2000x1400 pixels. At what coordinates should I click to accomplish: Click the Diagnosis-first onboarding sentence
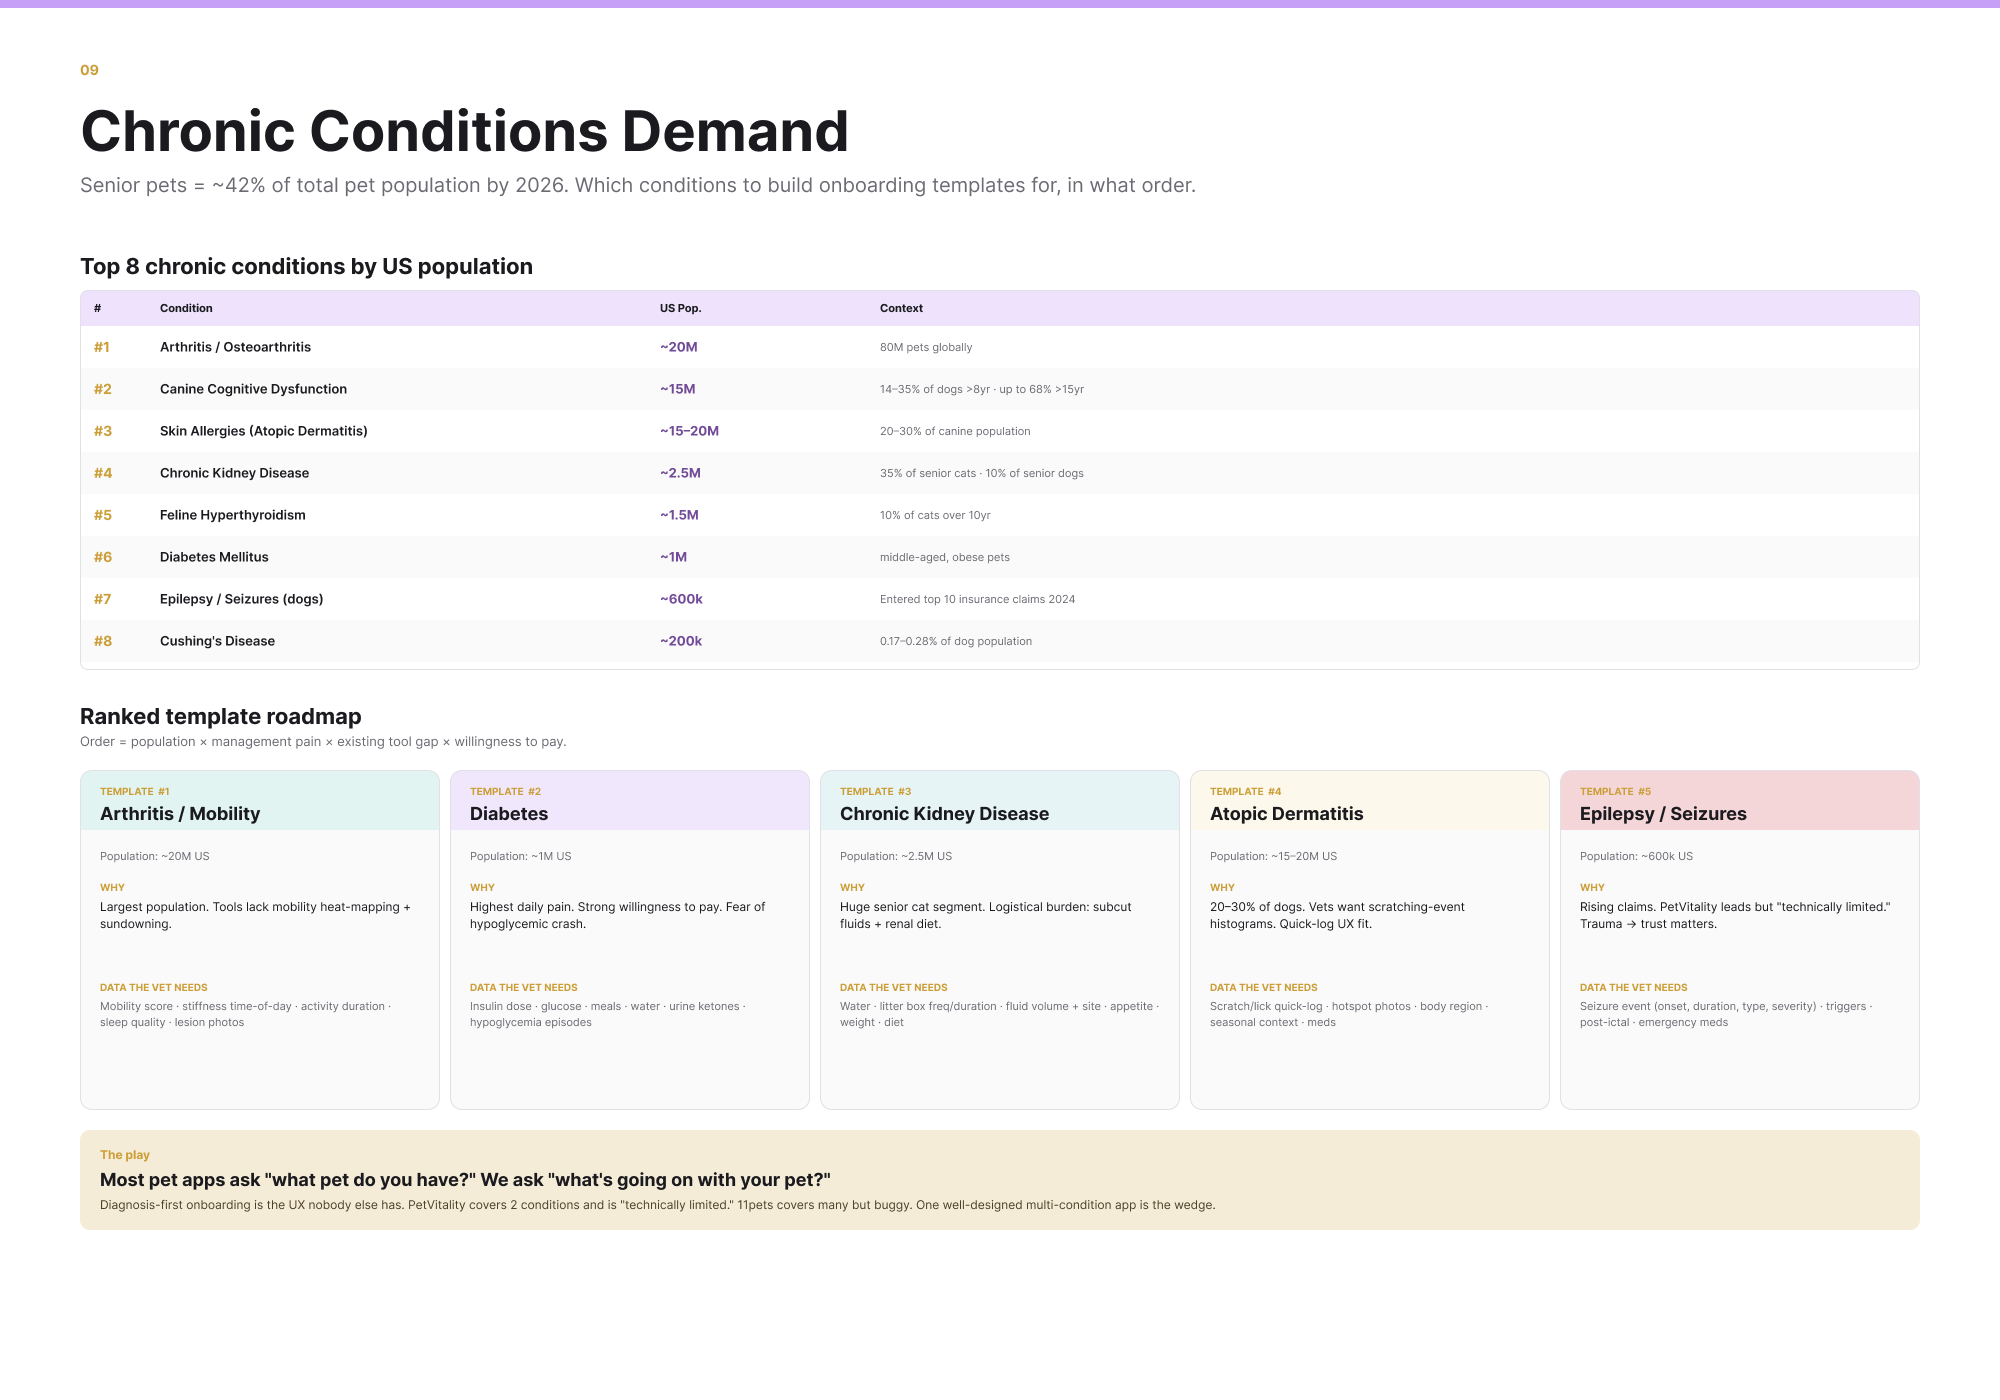pyautogui.click(x=658, y=1205)
